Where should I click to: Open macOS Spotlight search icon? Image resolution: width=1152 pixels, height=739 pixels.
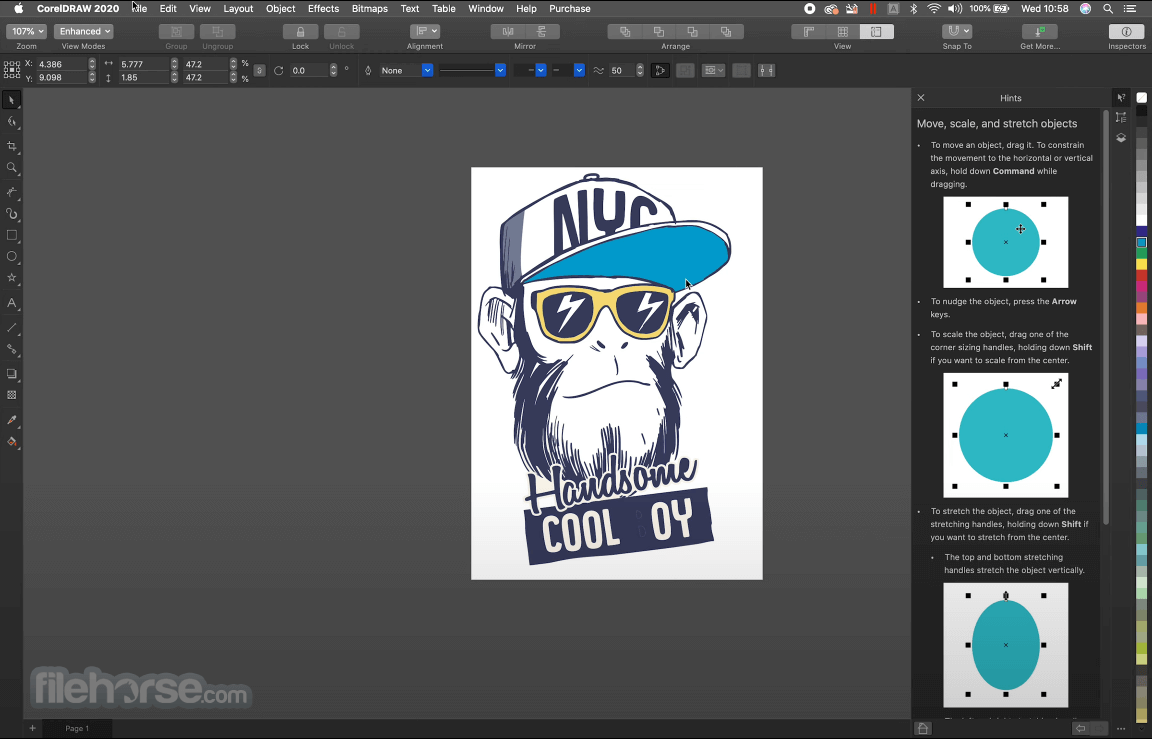tap(1108, 9)
